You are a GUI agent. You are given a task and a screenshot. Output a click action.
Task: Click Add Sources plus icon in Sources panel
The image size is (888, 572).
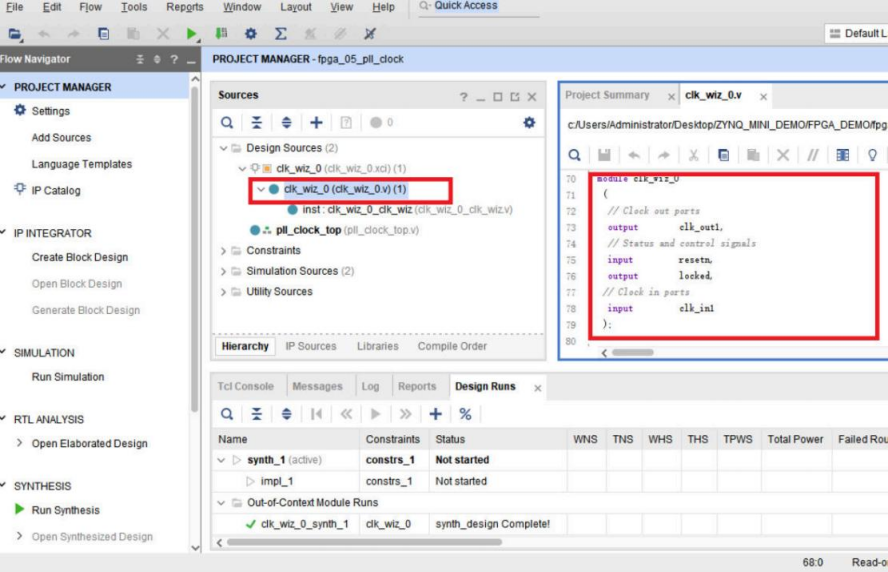316,123
